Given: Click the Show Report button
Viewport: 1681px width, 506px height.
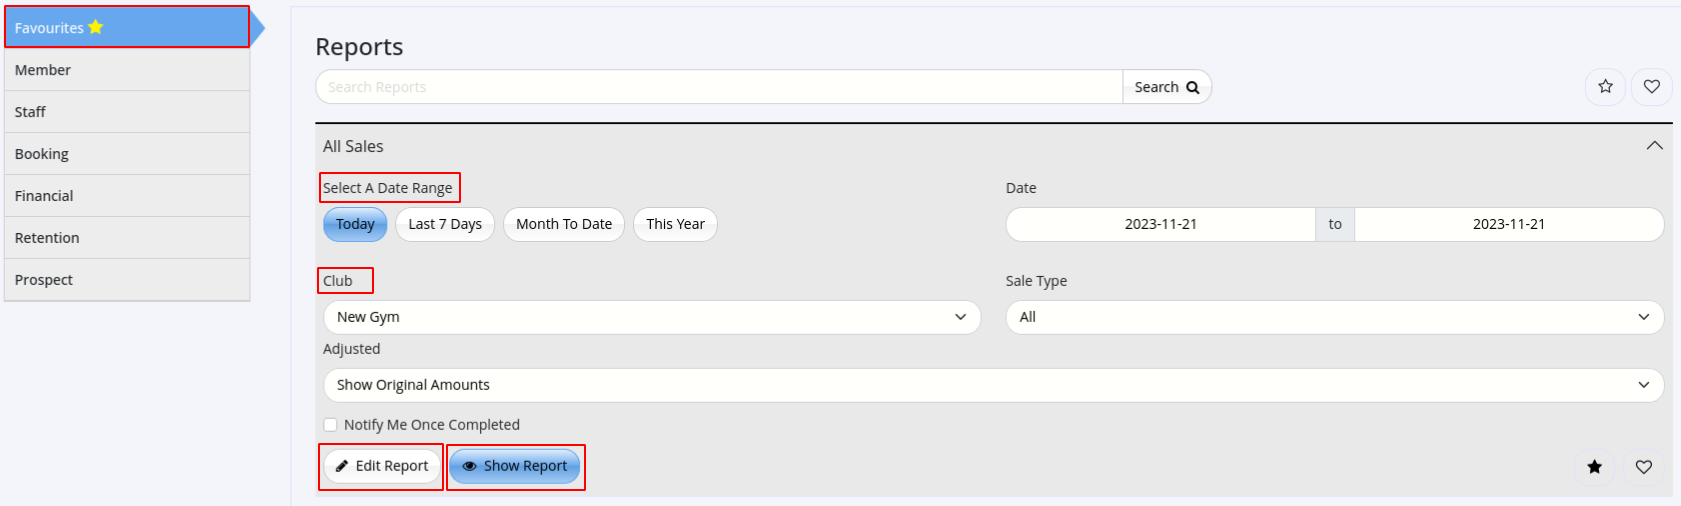Looking at the screenshot, I should pos(515,466).
